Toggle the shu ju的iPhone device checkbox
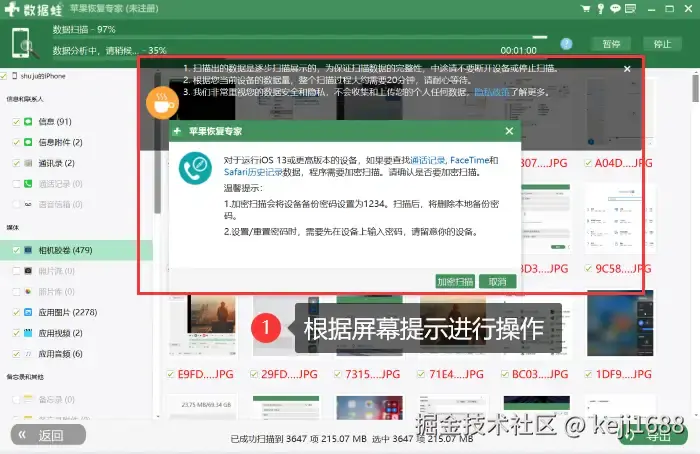 4,76
